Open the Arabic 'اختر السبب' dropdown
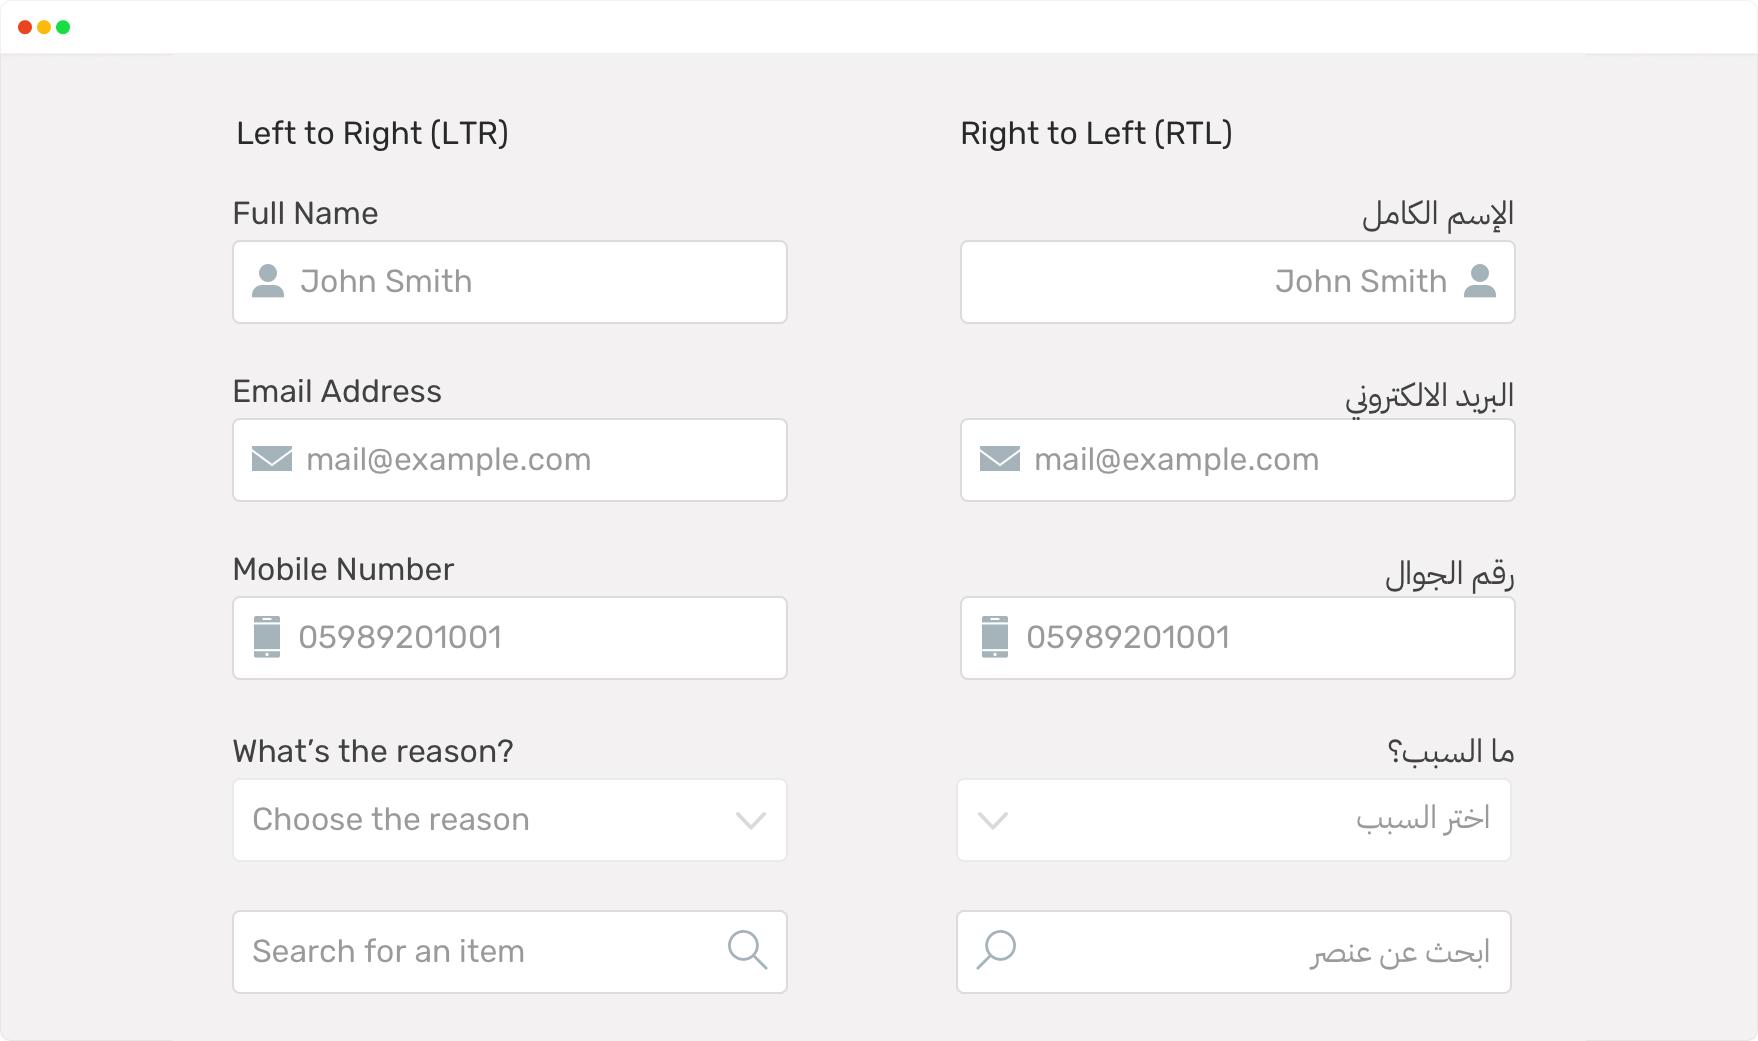The width and height of the screenshot is (1758, 1041). coord(1234,820)
